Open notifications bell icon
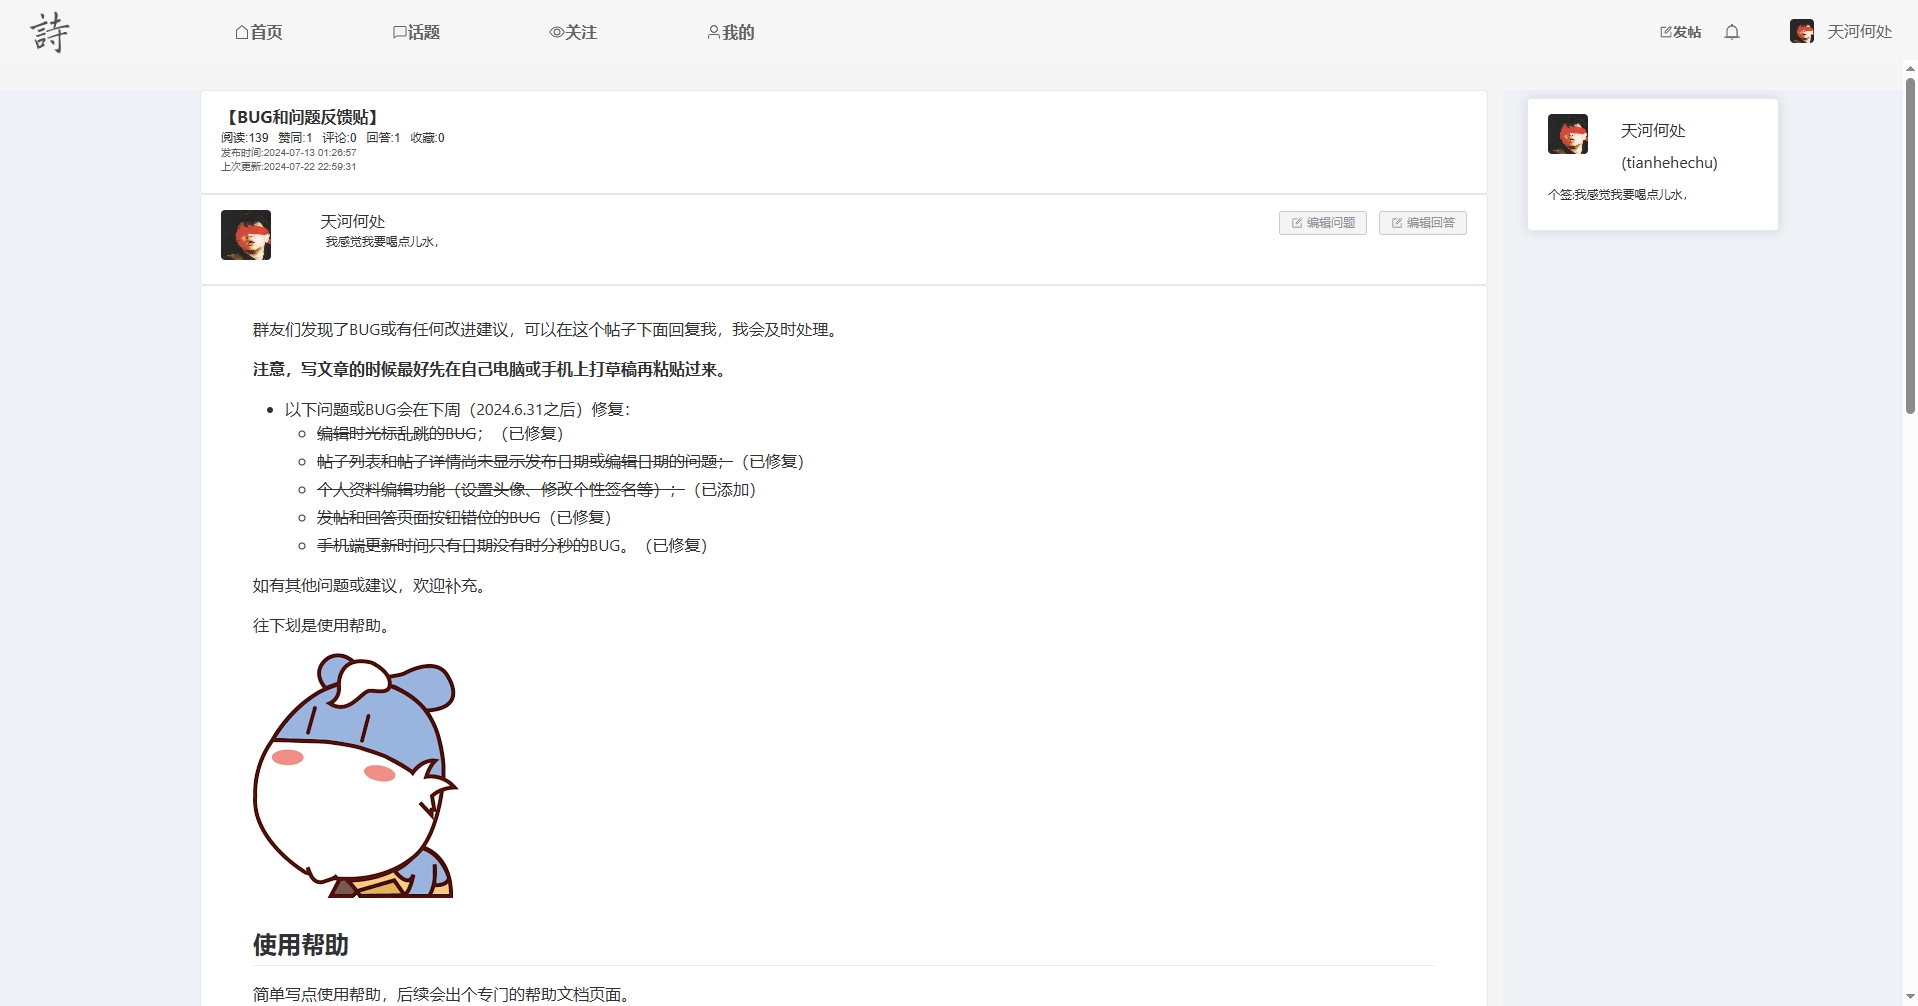Image resolution: width=1918 pixels, height=1006 pixels. (x=1732, y=32)
